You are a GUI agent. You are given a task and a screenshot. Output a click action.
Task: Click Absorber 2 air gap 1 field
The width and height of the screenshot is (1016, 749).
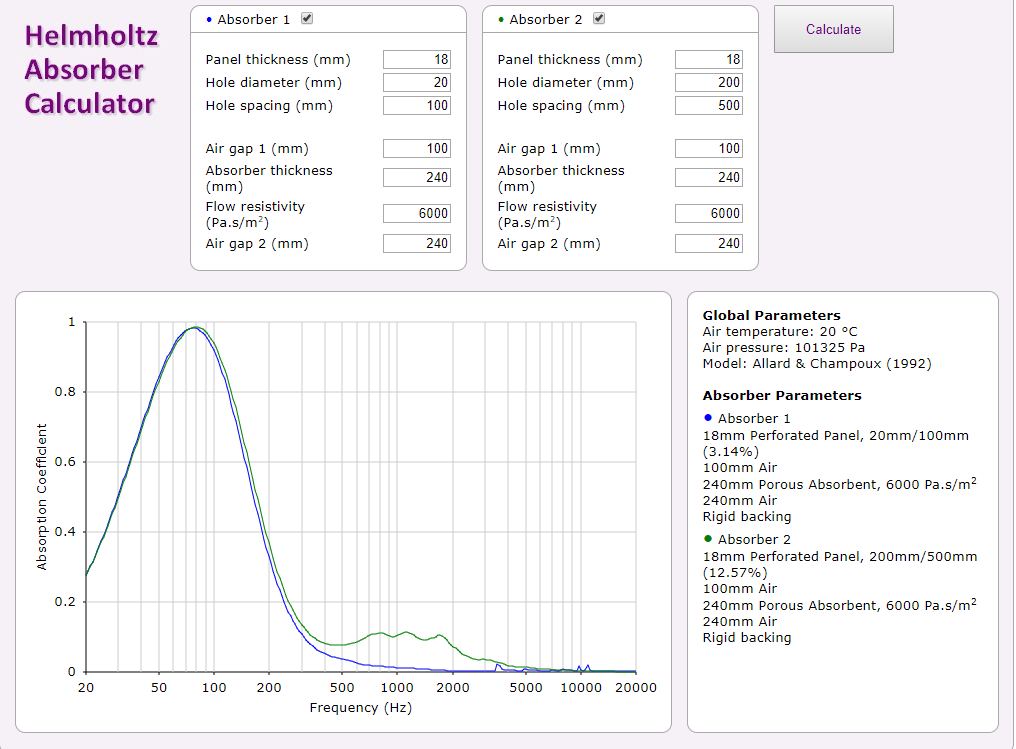tap(708, 149)
